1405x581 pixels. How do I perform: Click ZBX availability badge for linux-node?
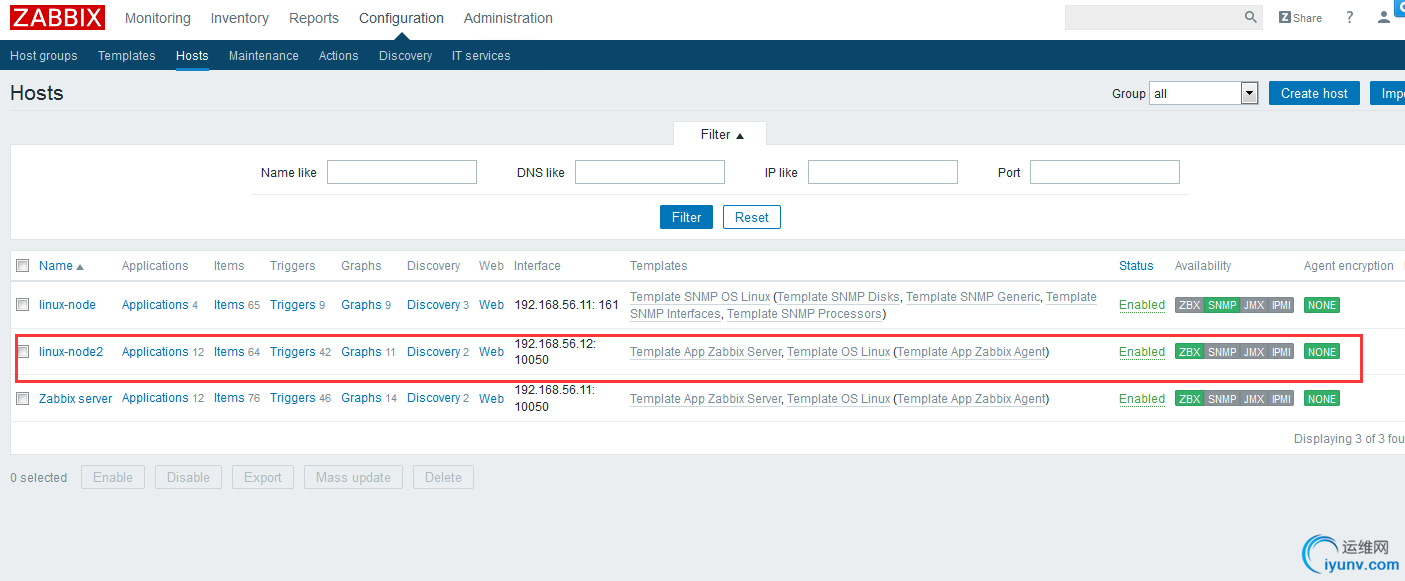click(x=1189, y=305)
